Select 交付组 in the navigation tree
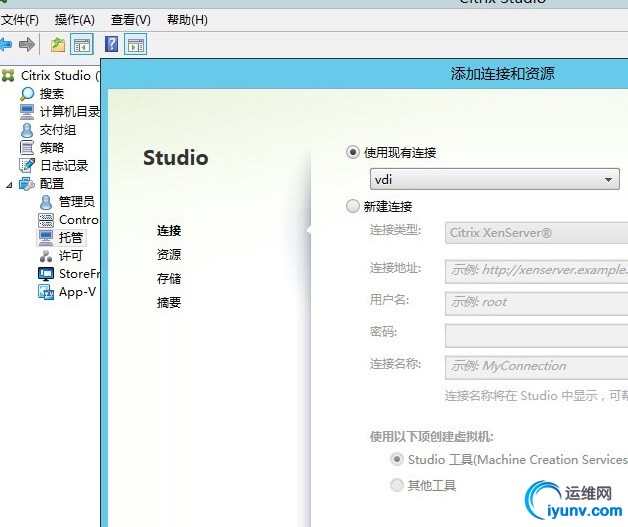 tap(58, 130)
